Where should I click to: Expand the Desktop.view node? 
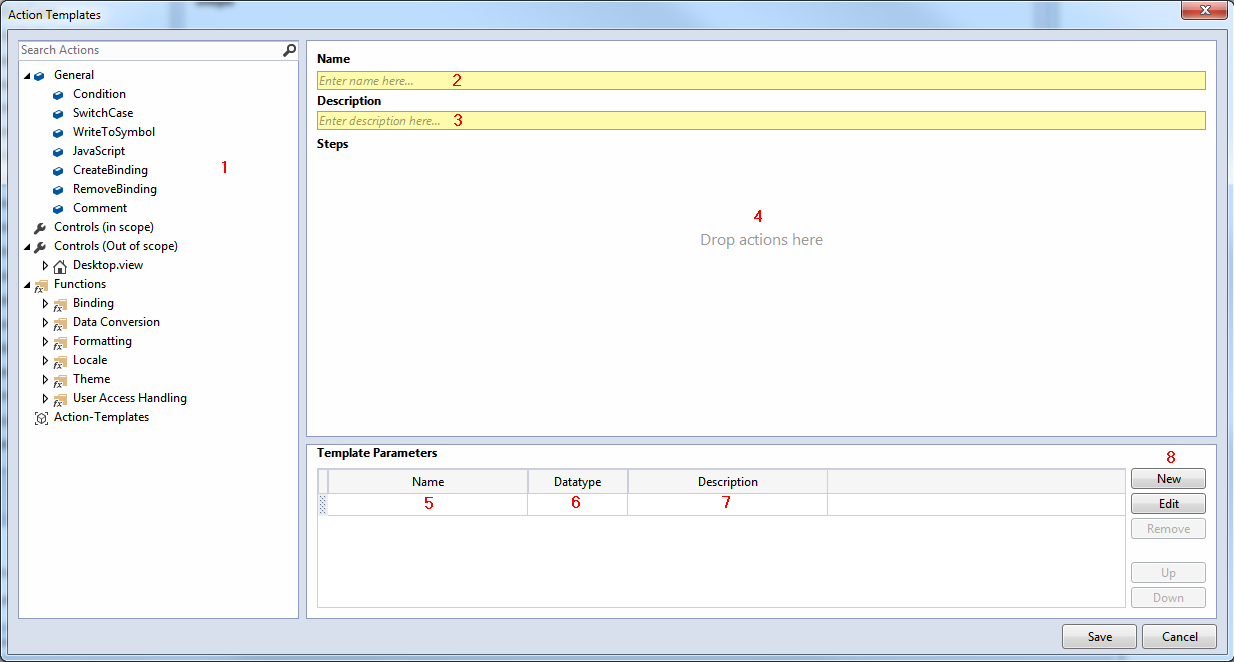tap(45, 265)
